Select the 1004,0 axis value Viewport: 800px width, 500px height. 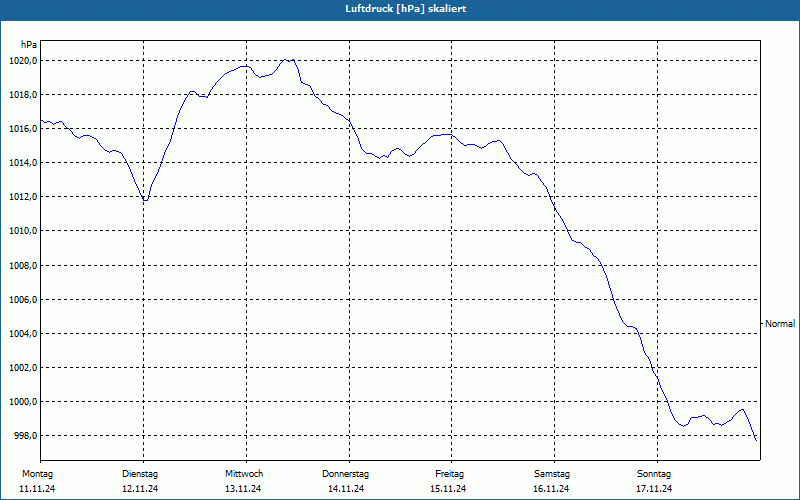pos(23,334)
